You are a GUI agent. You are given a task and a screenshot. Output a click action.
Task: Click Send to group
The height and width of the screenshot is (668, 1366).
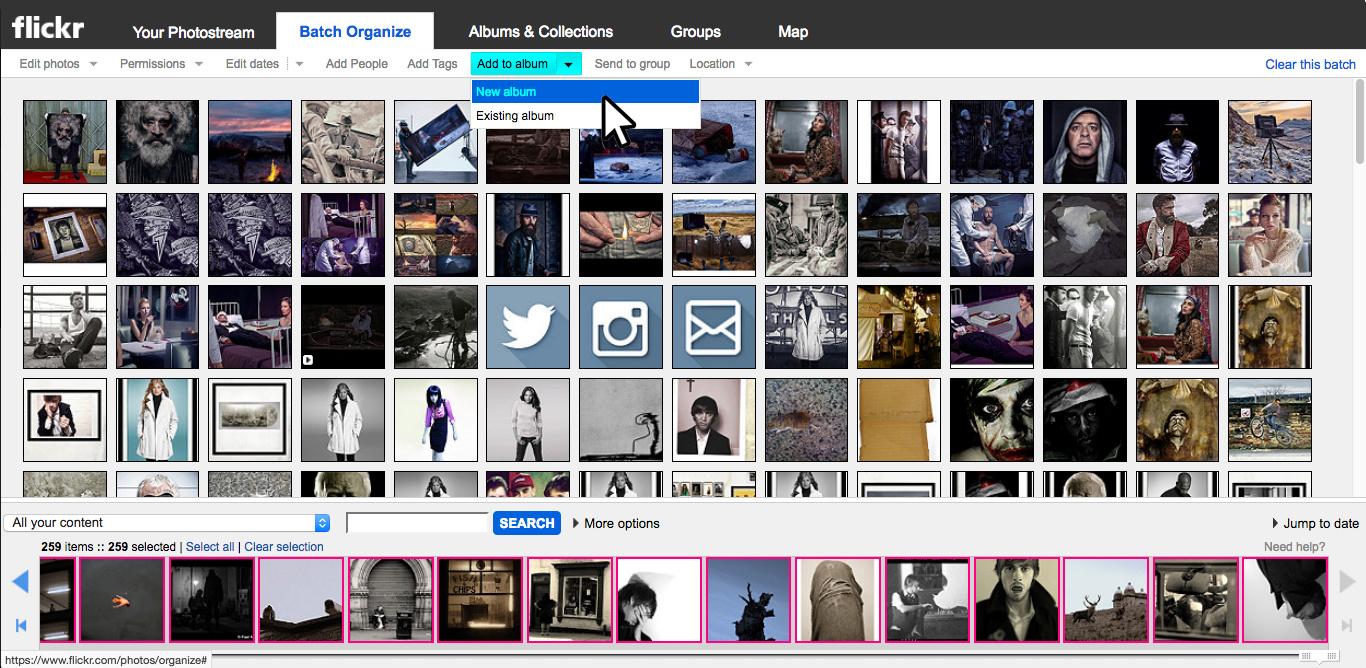point(632,64)
